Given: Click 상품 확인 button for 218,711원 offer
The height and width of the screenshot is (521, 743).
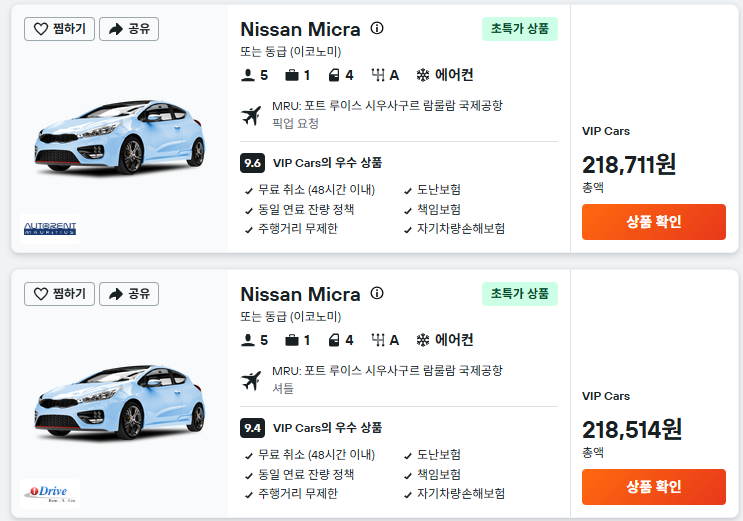Looking at the screenshot, I should (x=653, y=222).
